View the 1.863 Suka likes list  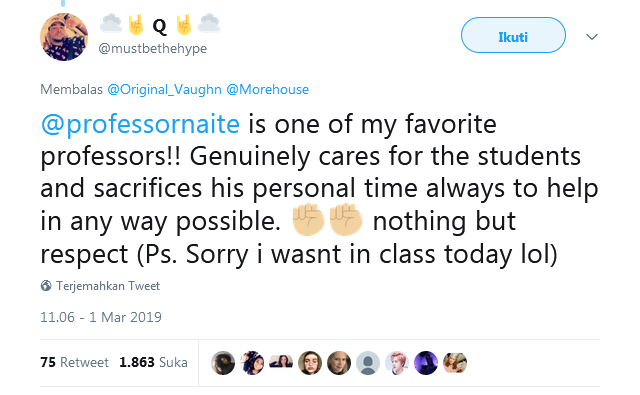pyautogui.click(x=153, y=362)
